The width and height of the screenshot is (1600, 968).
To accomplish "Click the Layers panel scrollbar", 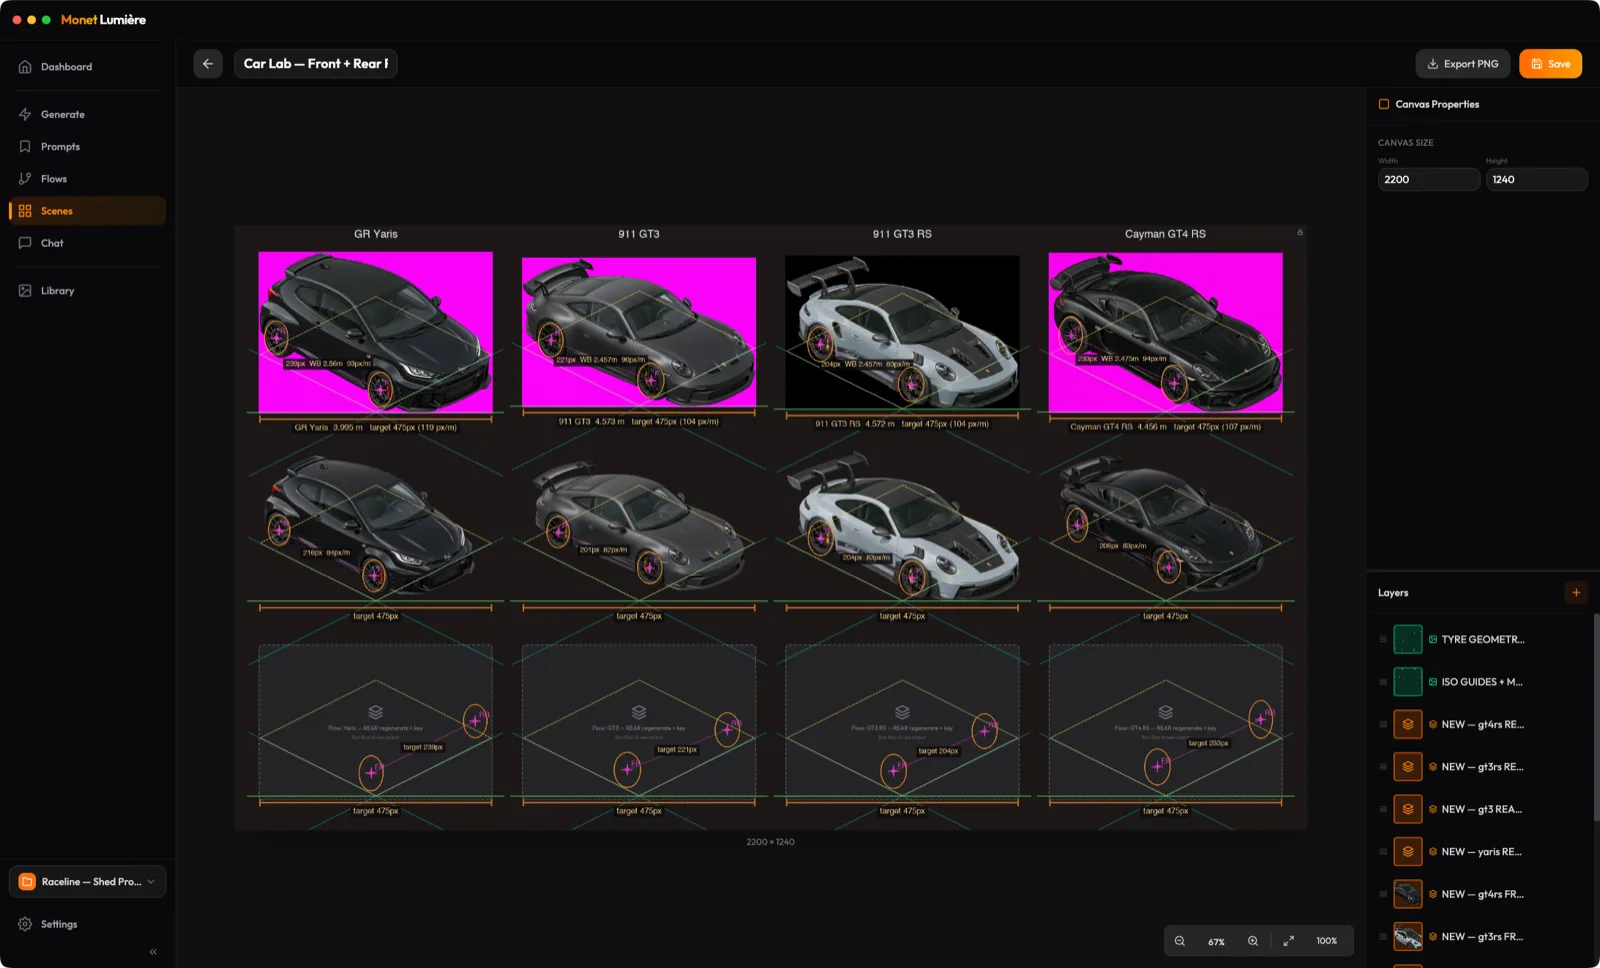I will click(x=1596, y=718).
